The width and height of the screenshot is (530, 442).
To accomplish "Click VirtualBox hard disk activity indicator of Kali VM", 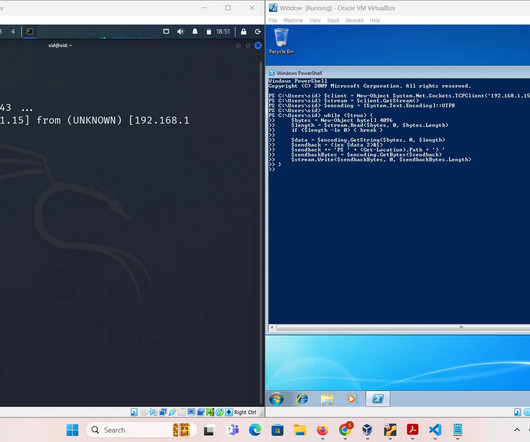I will (134, 412).
